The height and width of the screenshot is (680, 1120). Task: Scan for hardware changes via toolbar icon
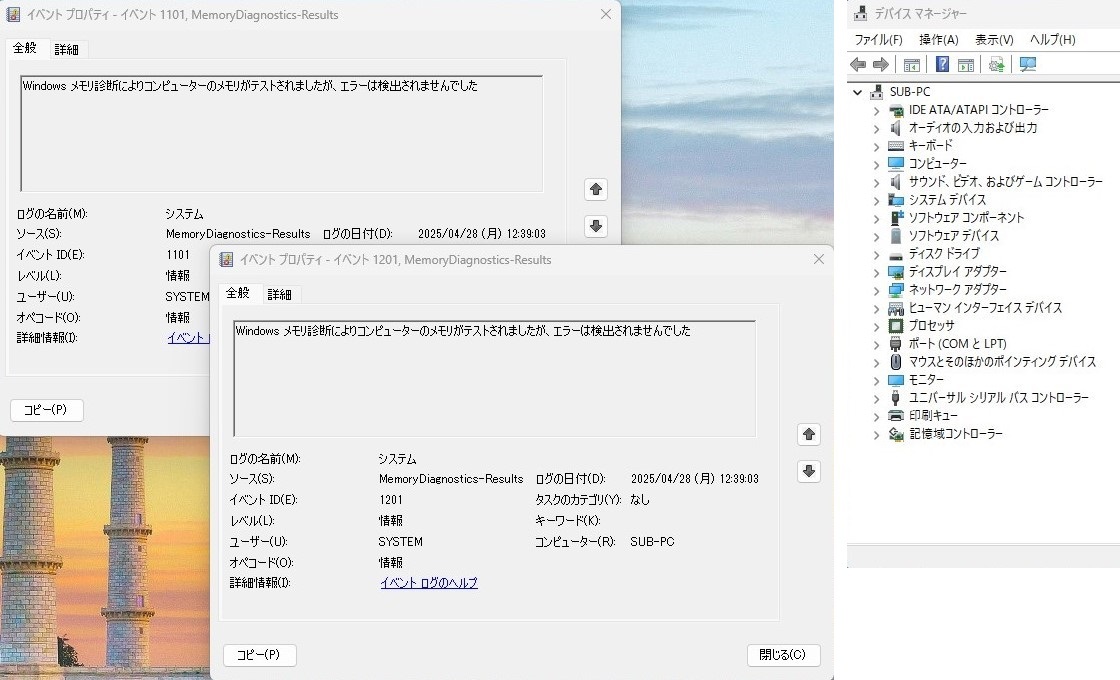[1028, 65]
